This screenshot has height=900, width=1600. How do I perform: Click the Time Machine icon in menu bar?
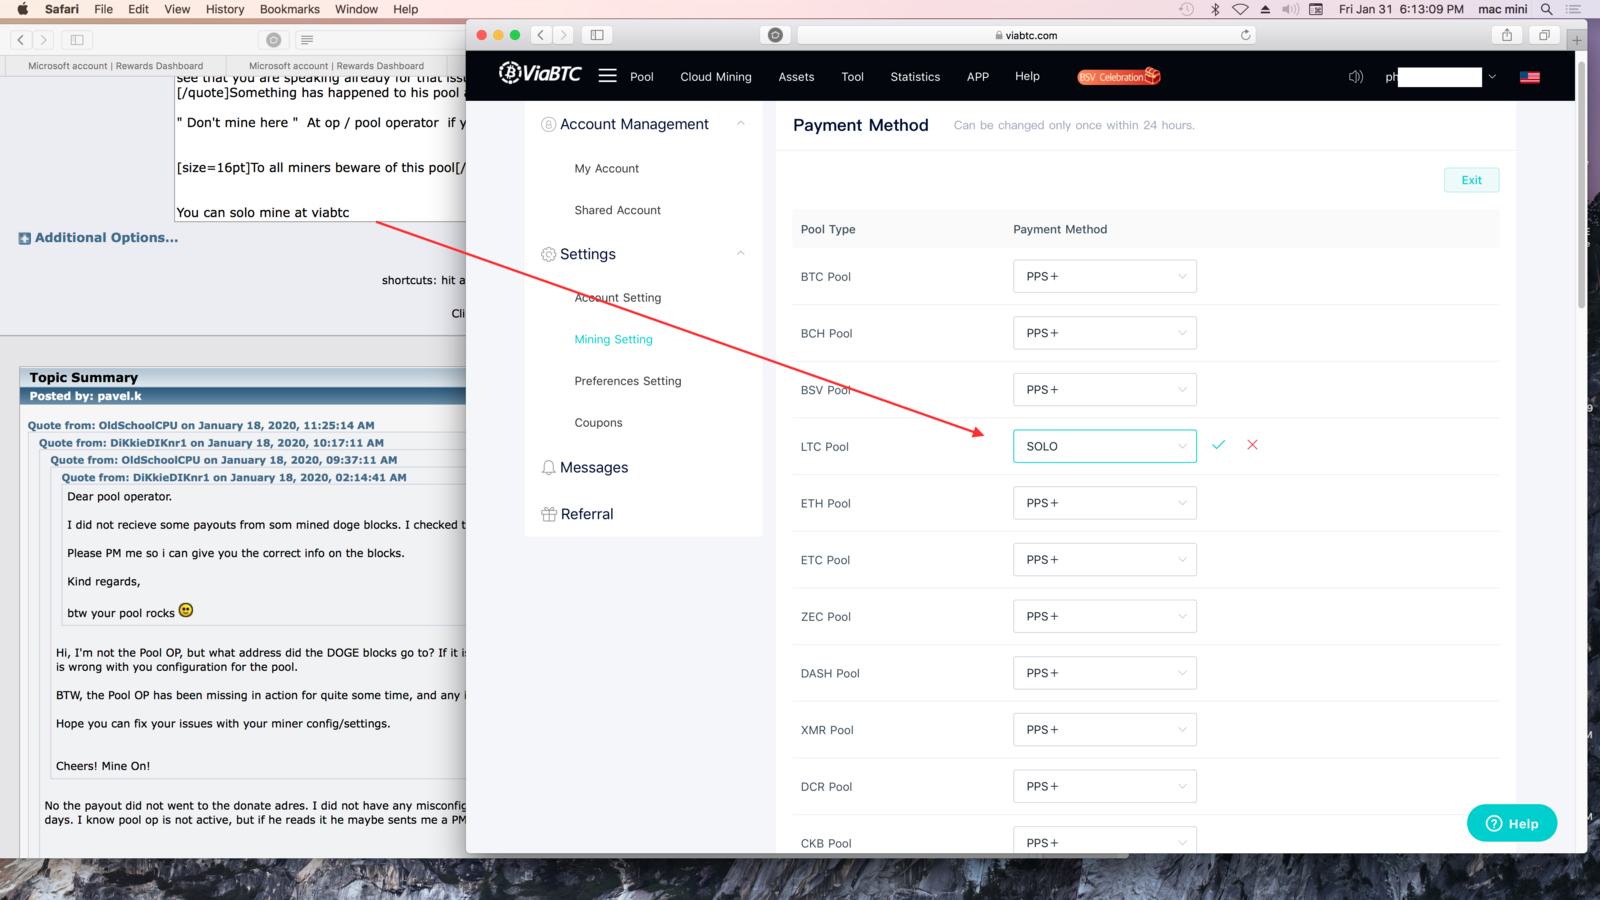1186,9
